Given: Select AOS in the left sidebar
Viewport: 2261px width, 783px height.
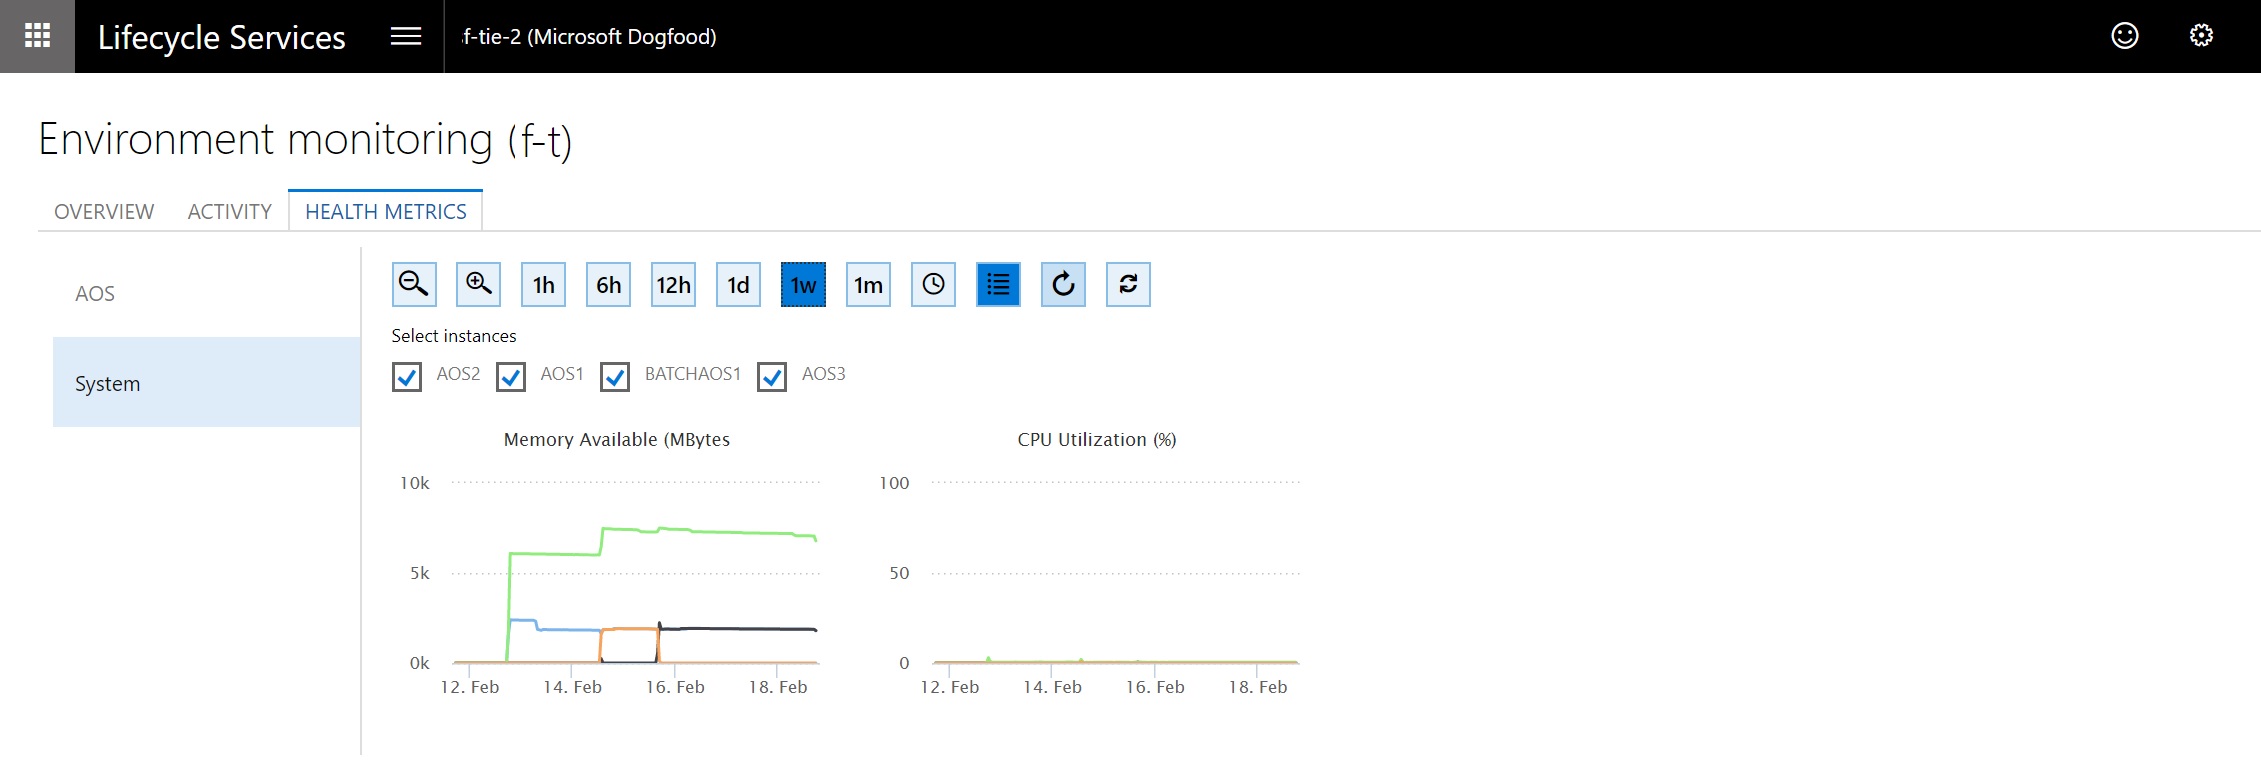Looking at the screenshot, I should [95, 294].
